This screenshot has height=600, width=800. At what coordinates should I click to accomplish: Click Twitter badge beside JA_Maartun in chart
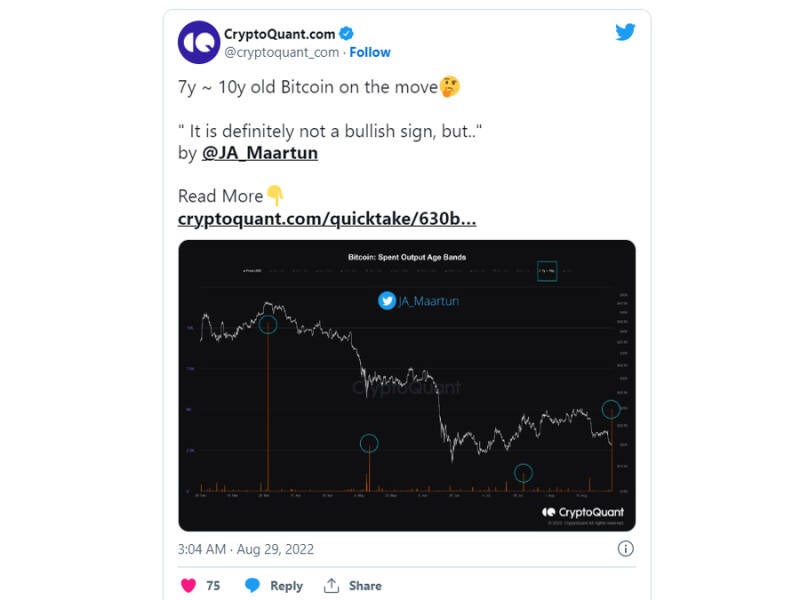click(387, 300)
